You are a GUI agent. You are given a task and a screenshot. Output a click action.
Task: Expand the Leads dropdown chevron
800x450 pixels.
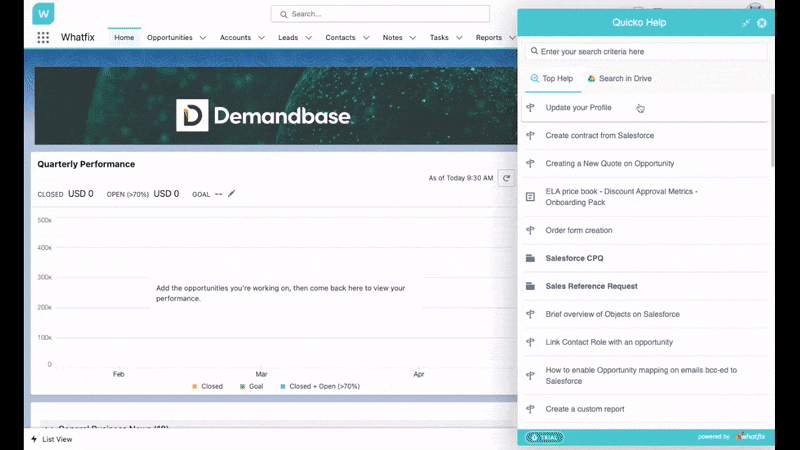(308, 38)
